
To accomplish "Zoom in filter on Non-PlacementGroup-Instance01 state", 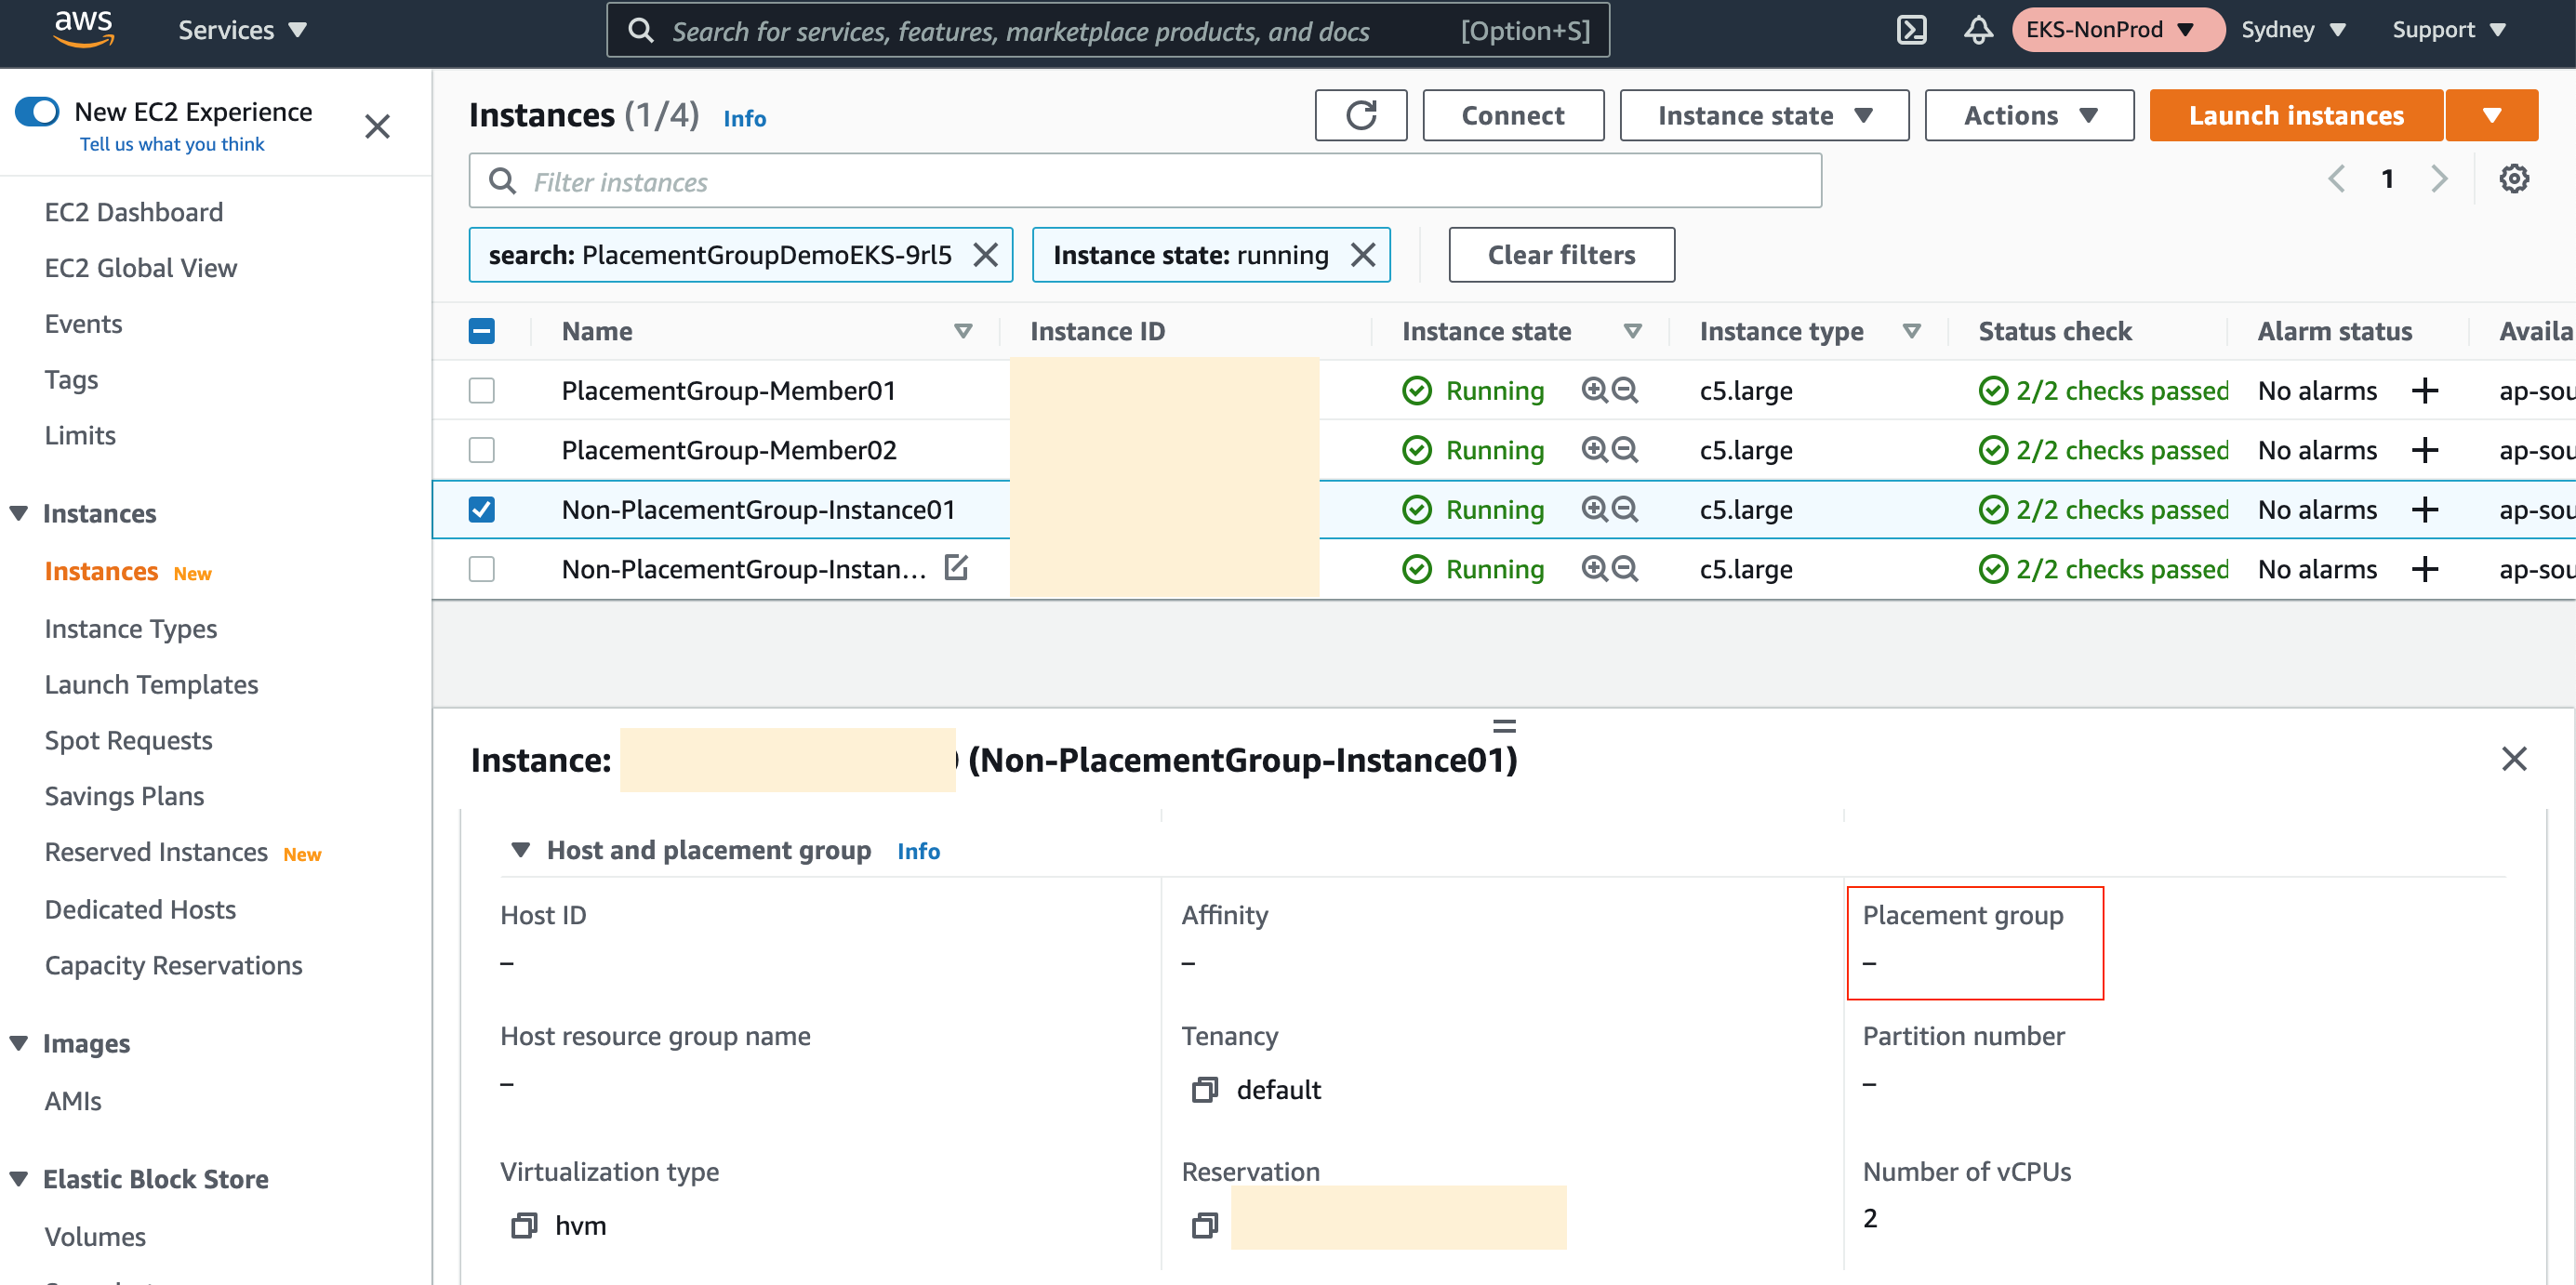I will point(1594,509).
